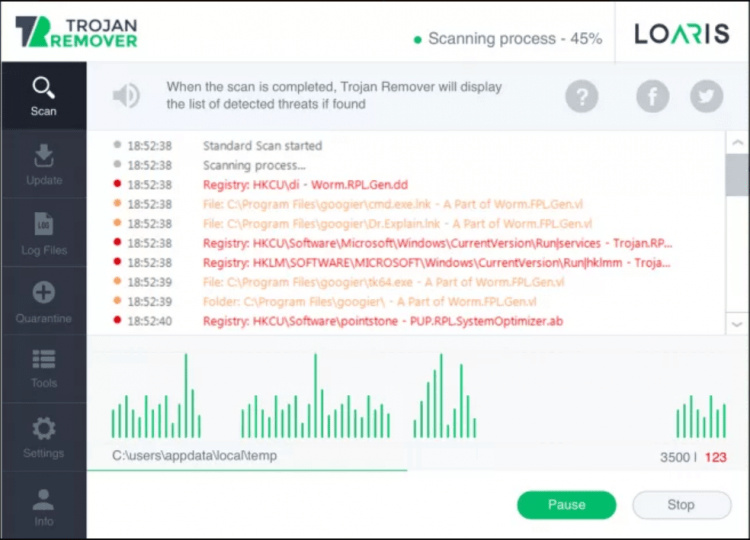Click scroll-up arrow of the log list

[x=737, y=143]
